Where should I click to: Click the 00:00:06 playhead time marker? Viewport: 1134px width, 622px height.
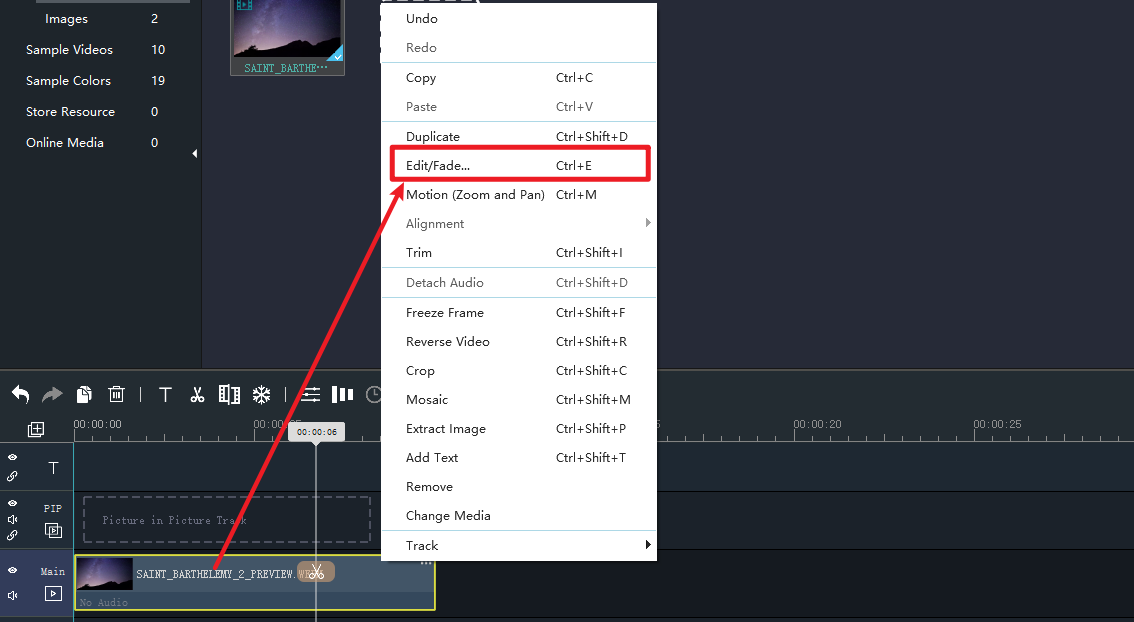click(x=316, y=432)
